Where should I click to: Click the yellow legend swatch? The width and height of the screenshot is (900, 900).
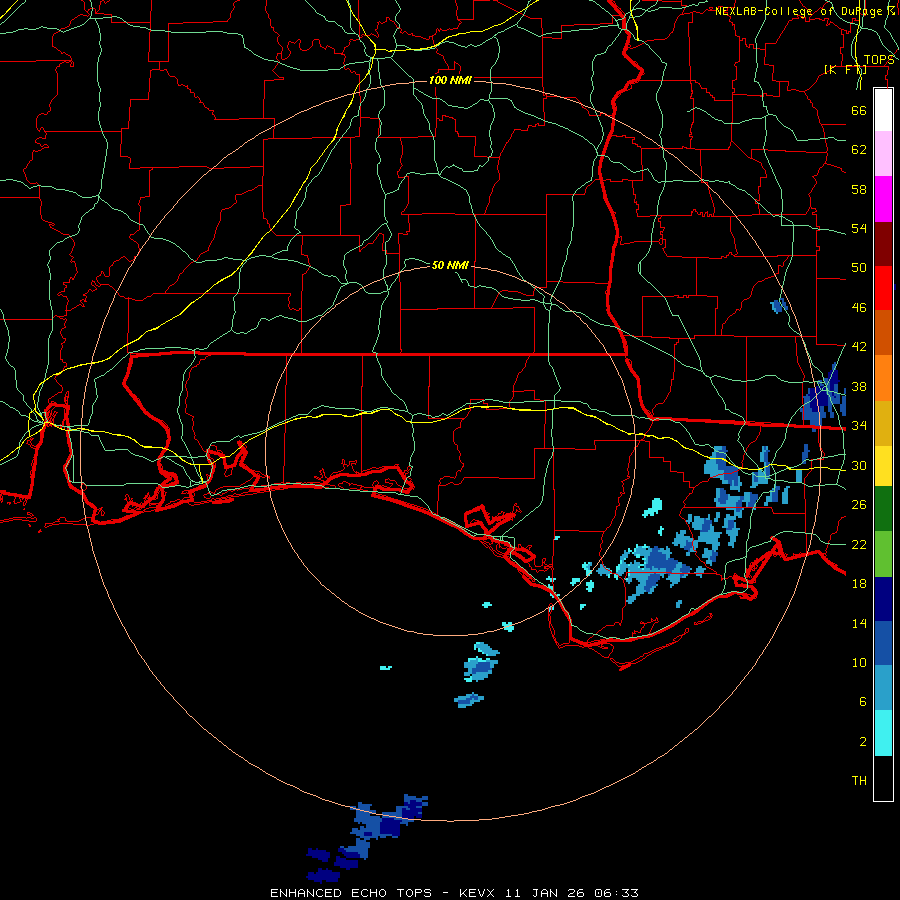click(883, 465)
